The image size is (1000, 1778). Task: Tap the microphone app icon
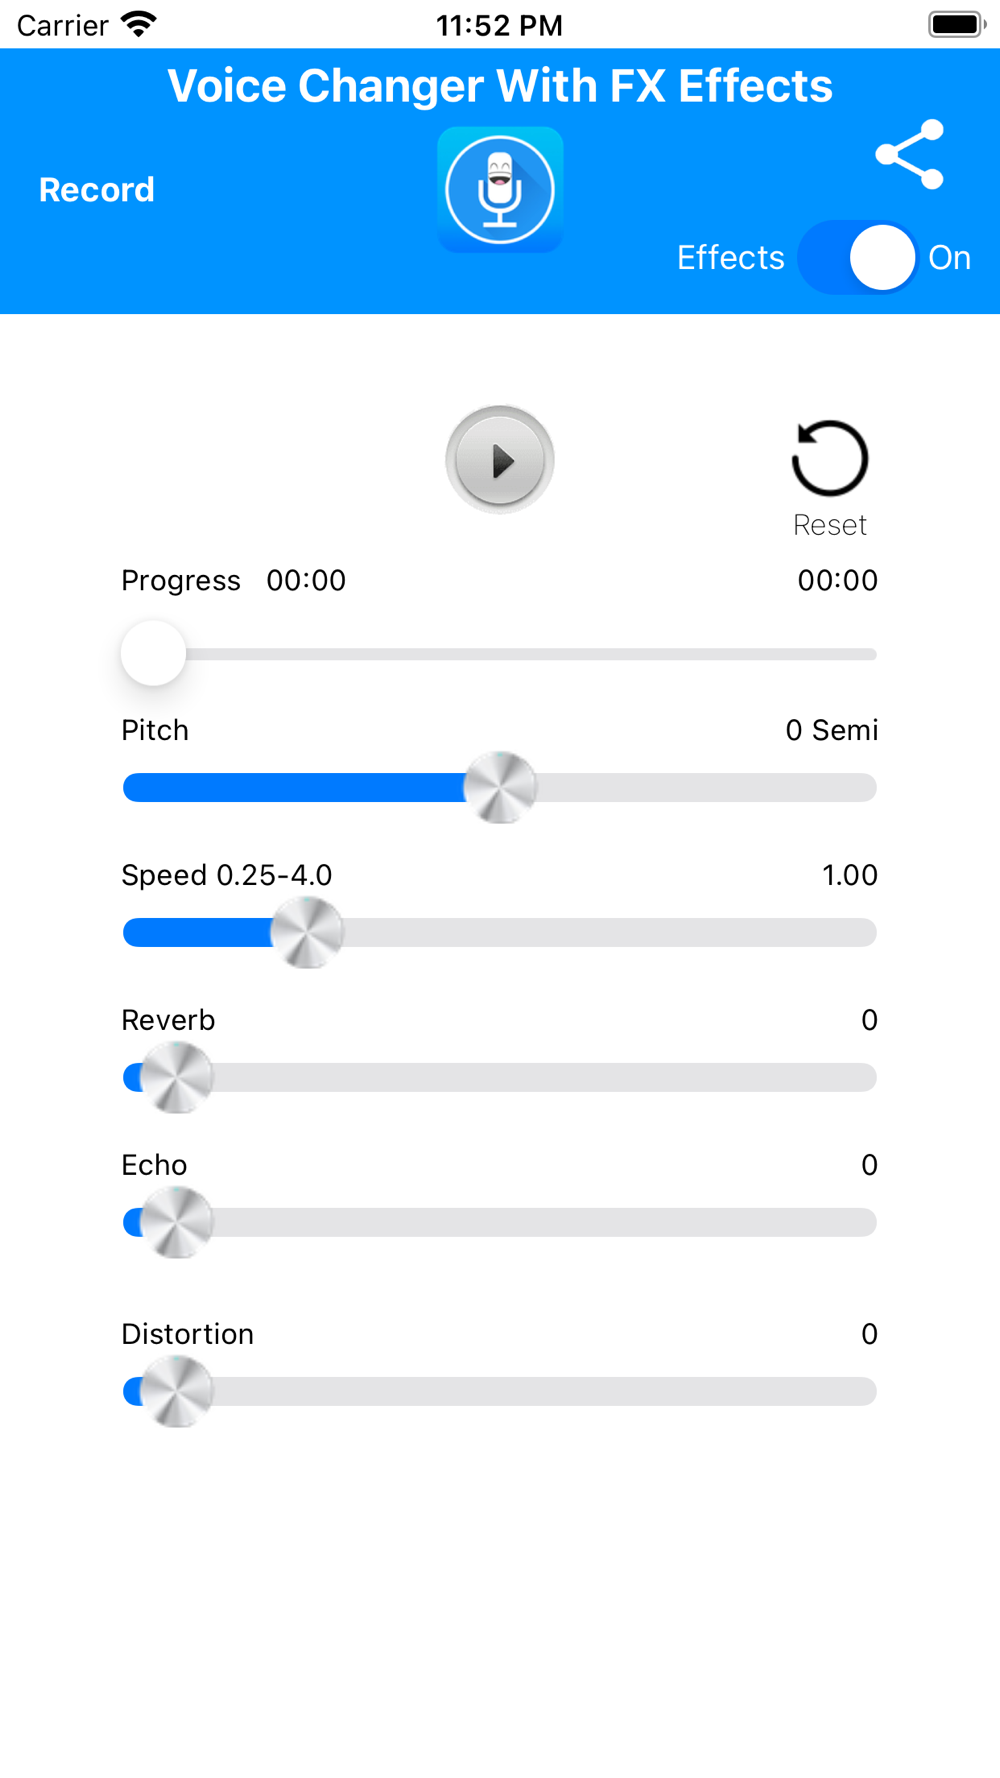[x=500, y=190]
